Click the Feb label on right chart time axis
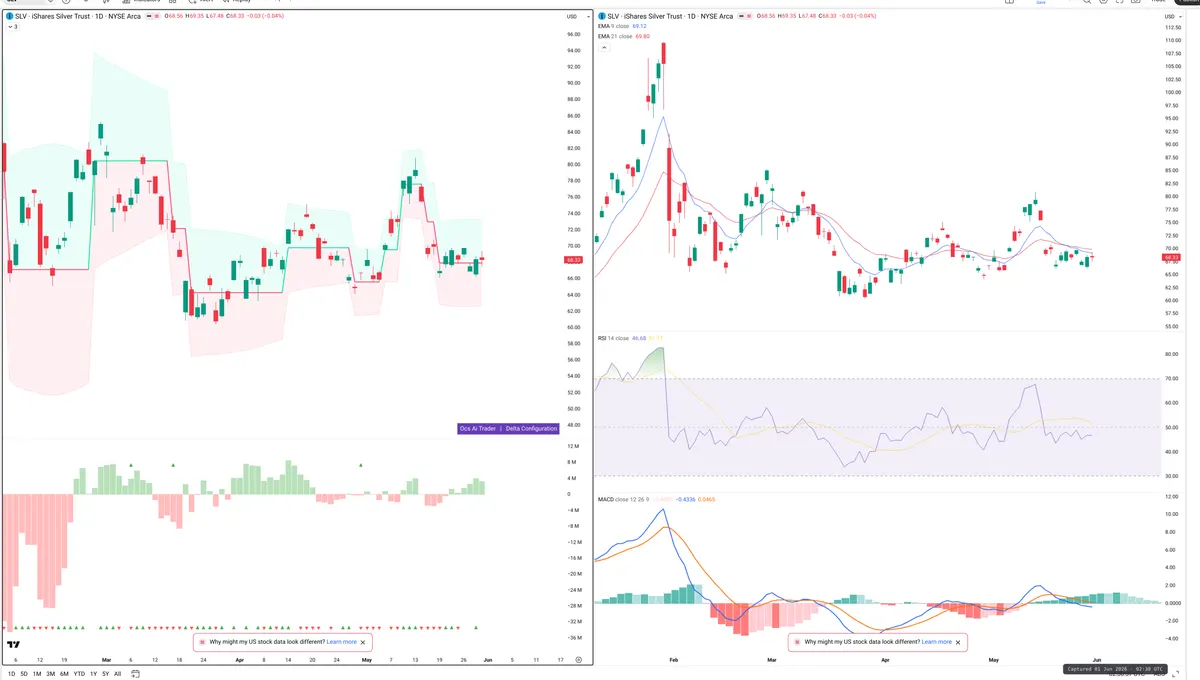This screenshot has width=1200, height=680. coord(673,661)
